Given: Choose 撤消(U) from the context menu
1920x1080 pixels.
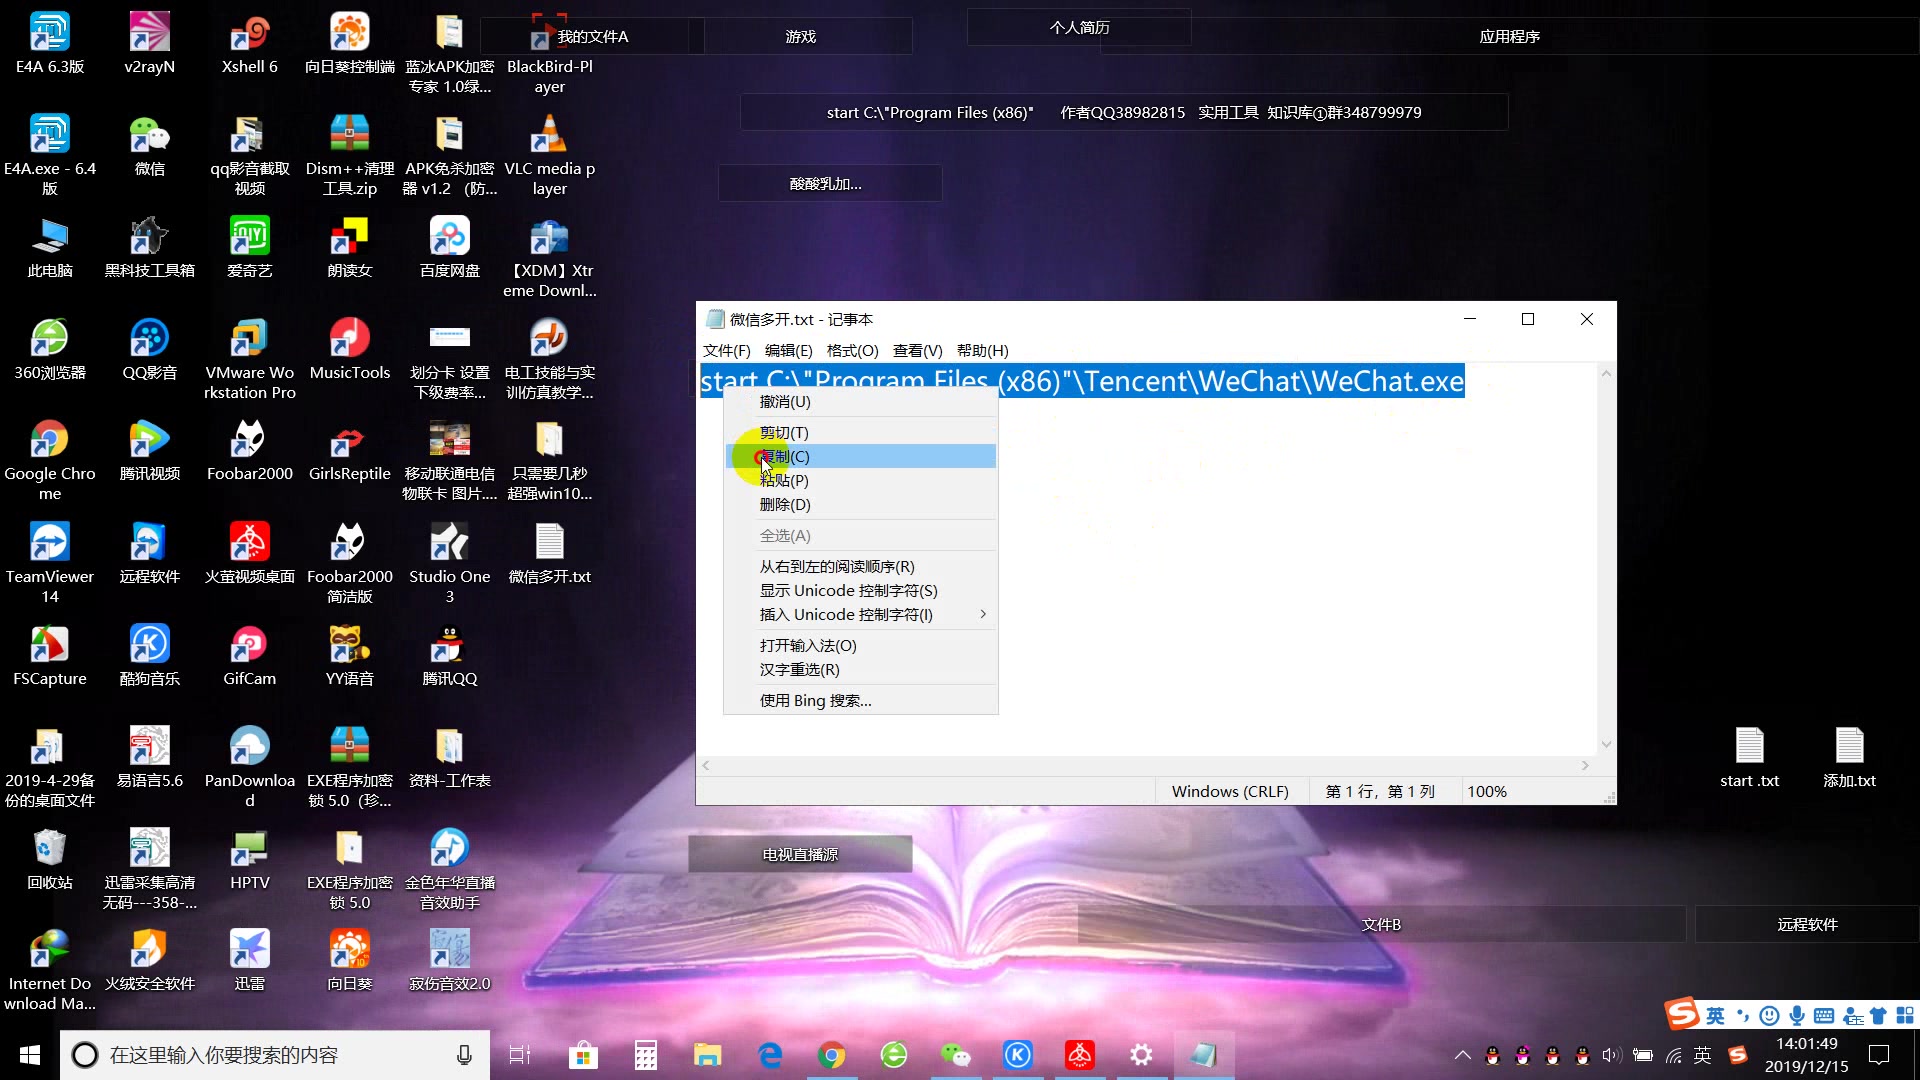Looking at the screenshot, I should coord(860,401).
